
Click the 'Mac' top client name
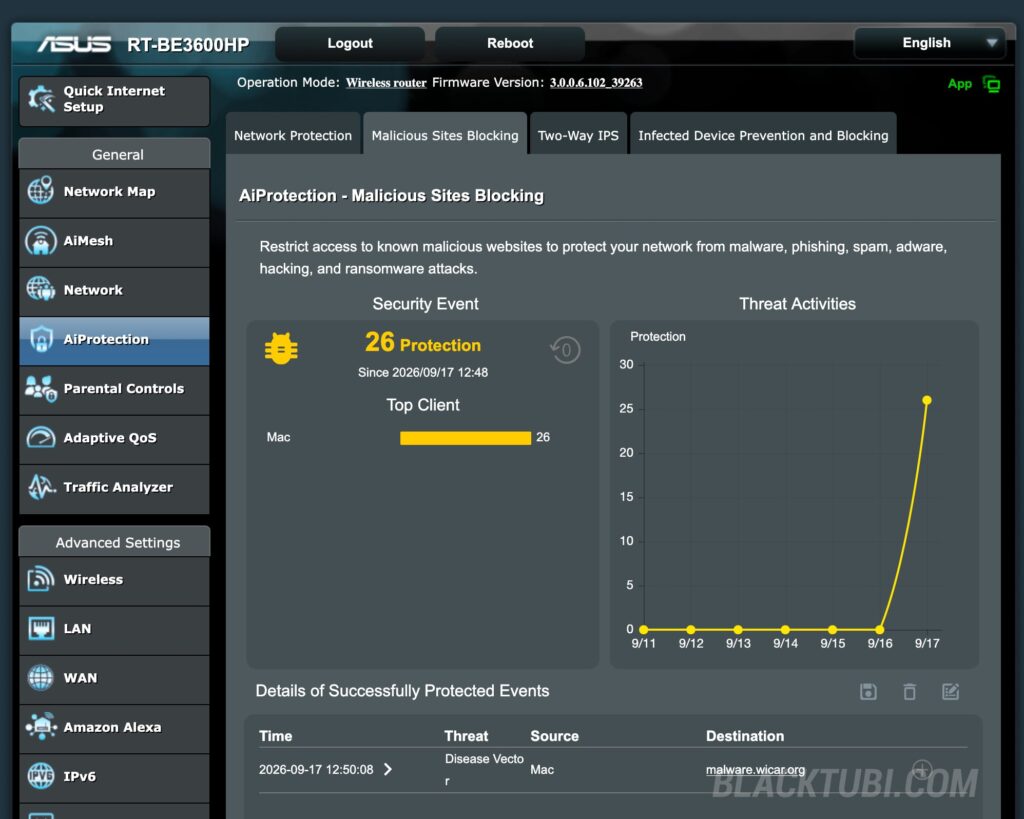[278, 437]
